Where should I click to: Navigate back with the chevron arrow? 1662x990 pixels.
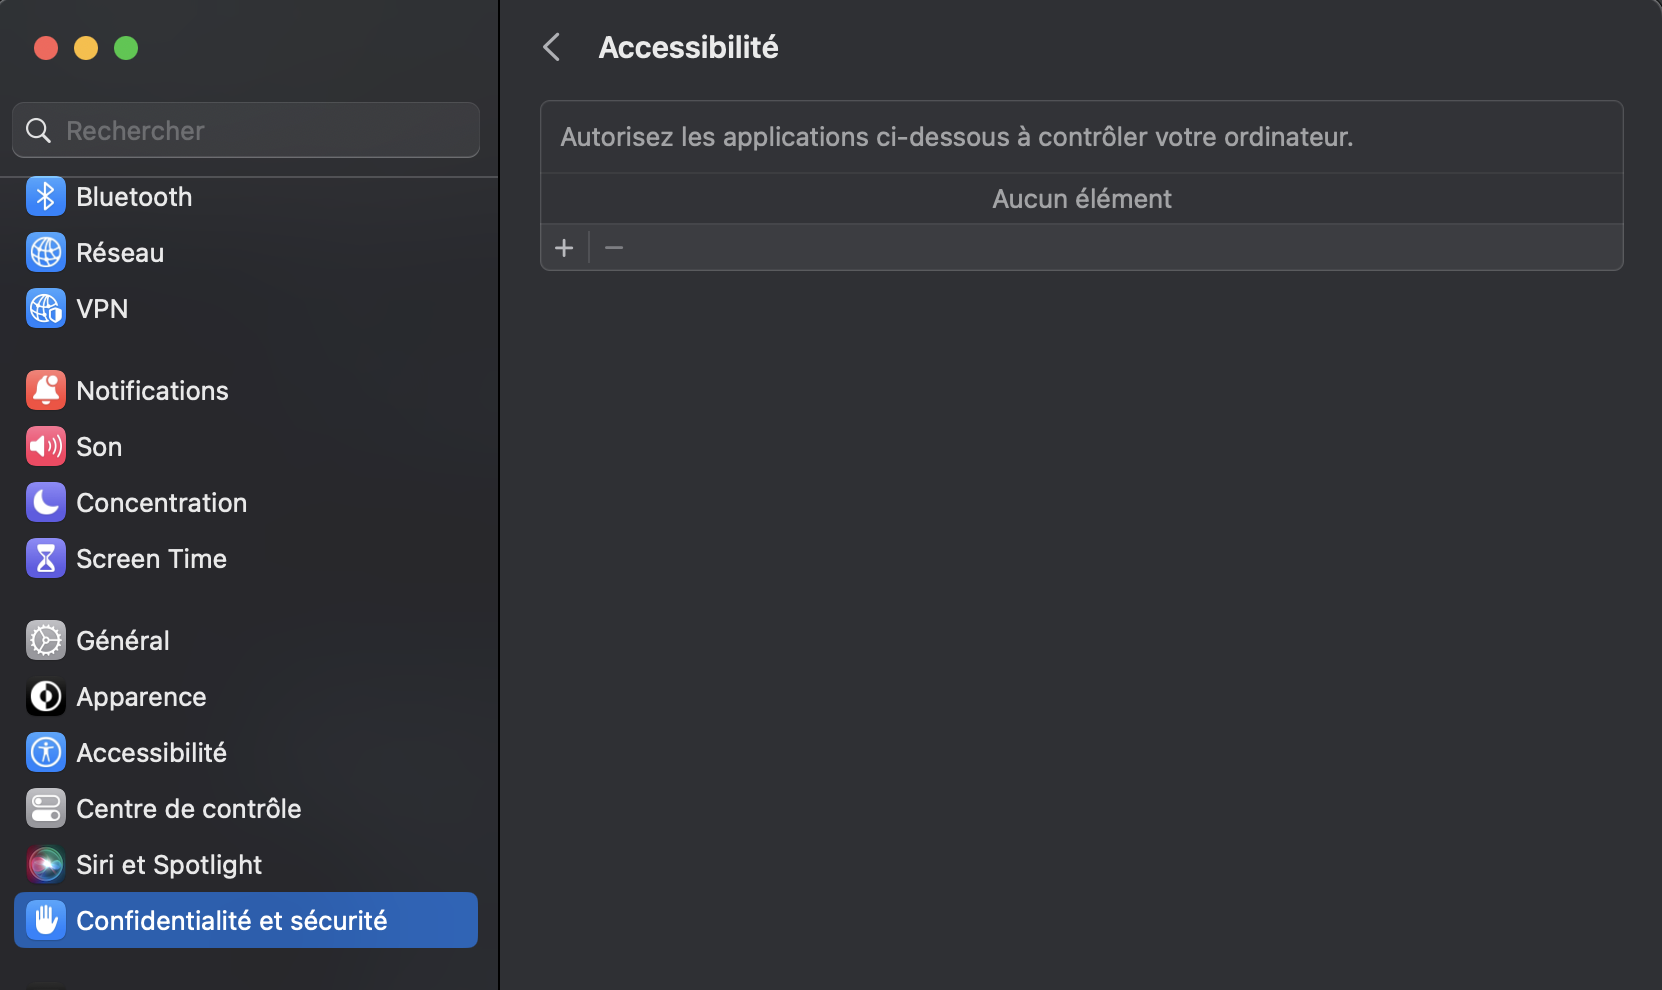551,46
